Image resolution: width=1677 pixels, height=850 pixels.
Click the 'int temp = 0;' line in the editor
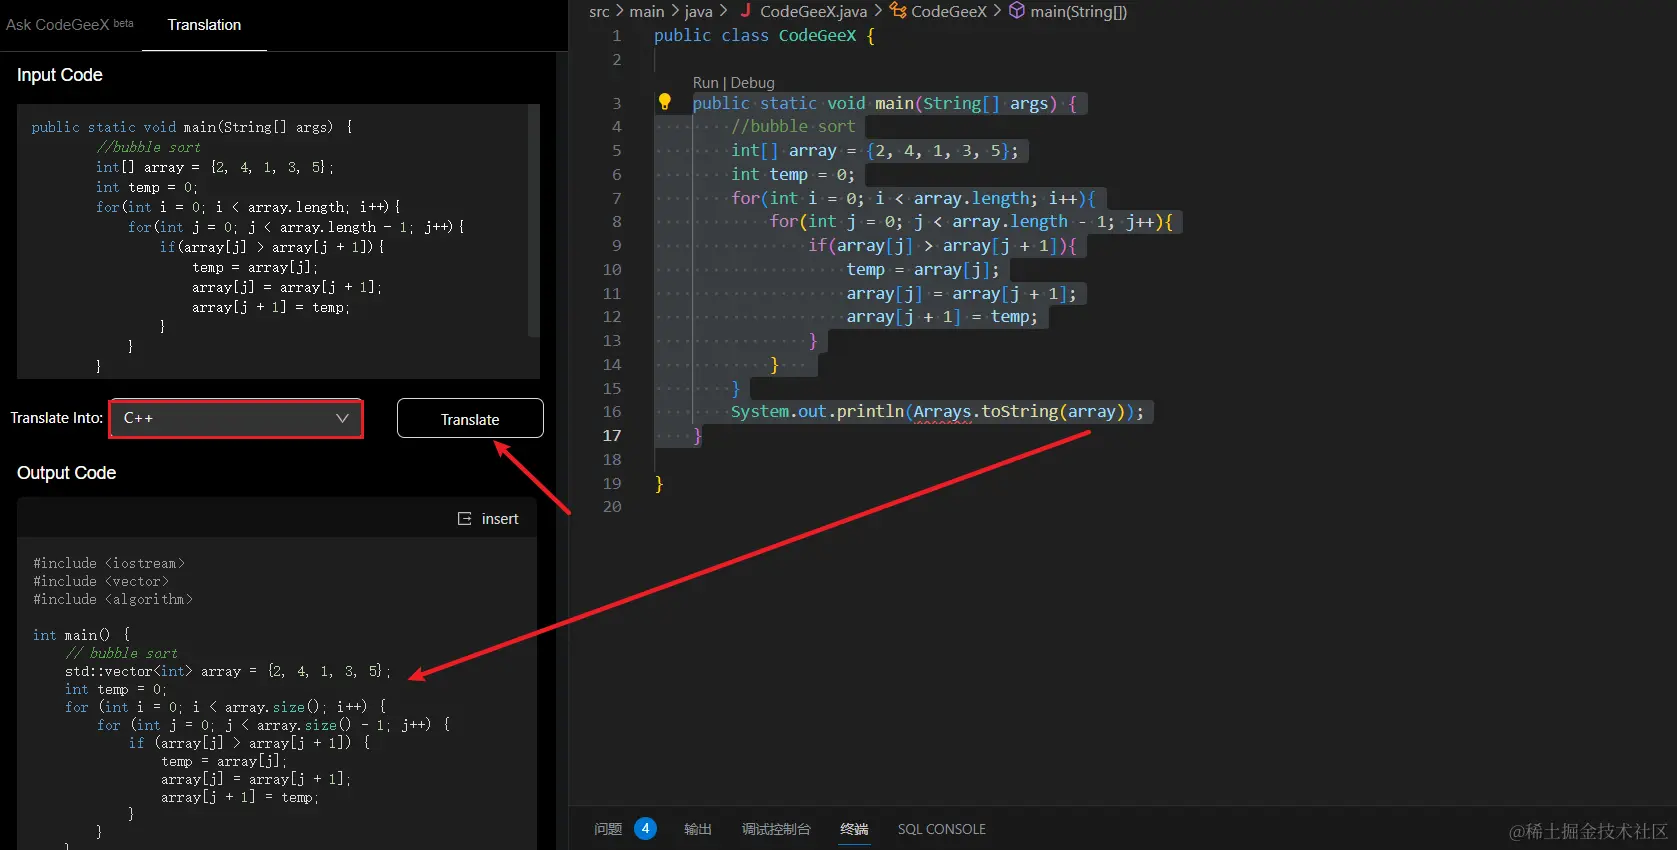(x=793, y=174)
